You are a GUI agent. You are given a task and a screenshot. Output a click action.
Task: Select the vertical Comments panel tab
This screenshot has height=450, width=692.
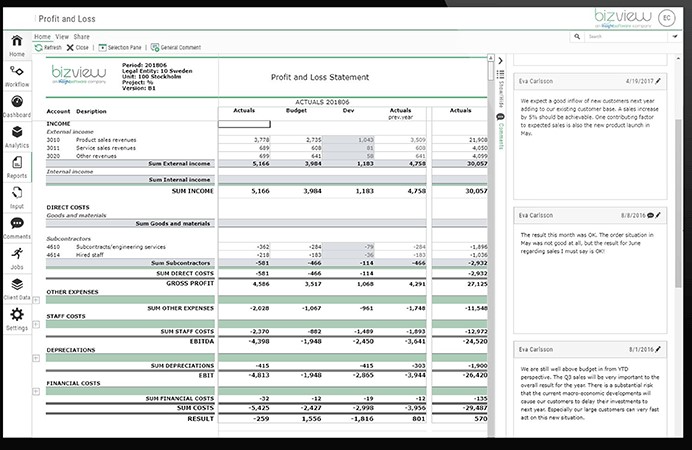pos(500,131)
